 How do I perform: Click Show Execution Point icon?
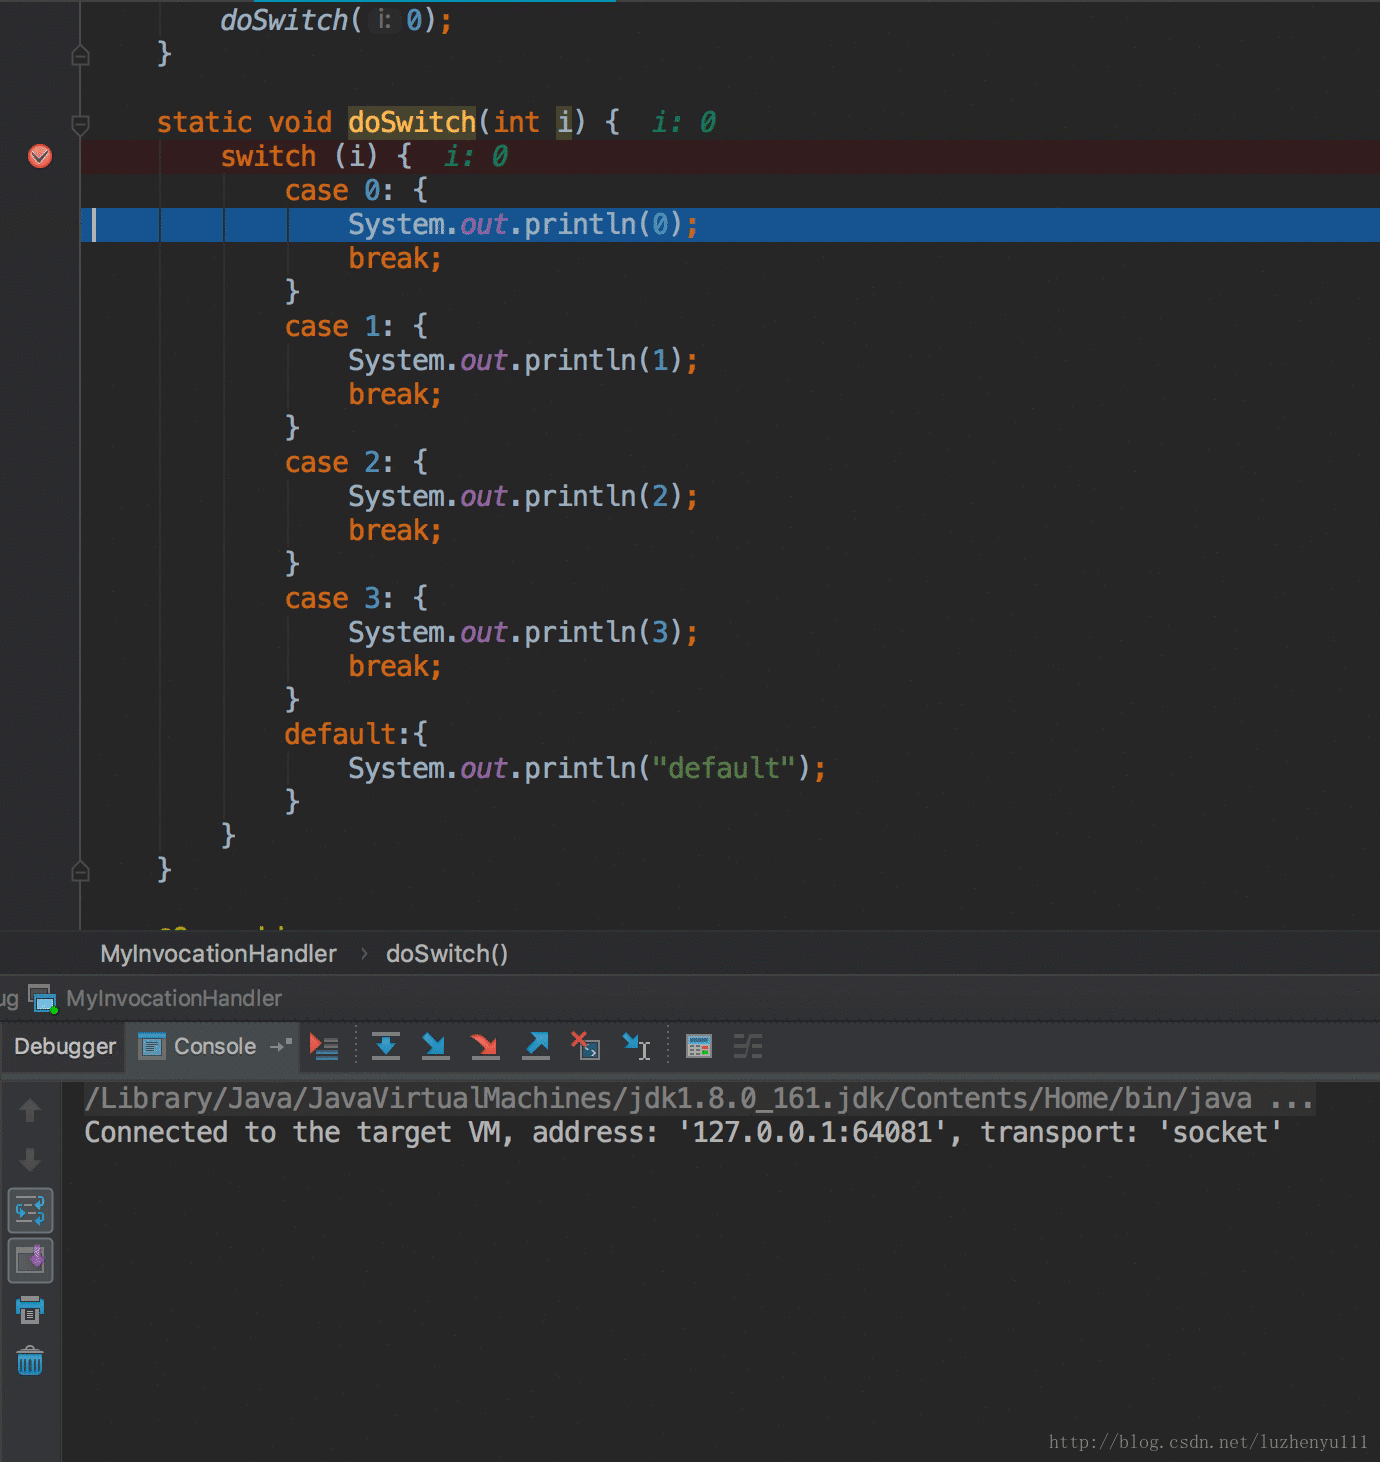click(324, 1047)
